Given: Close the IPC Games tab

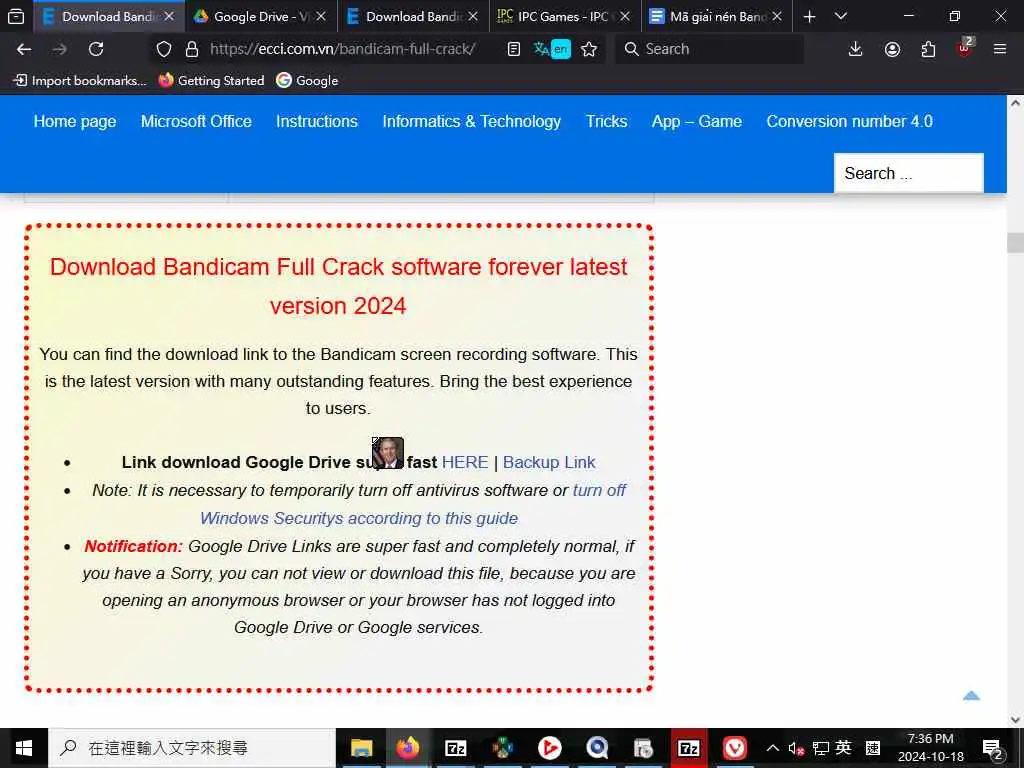Looking at the screenshot, I should click(x=625, y=16).
